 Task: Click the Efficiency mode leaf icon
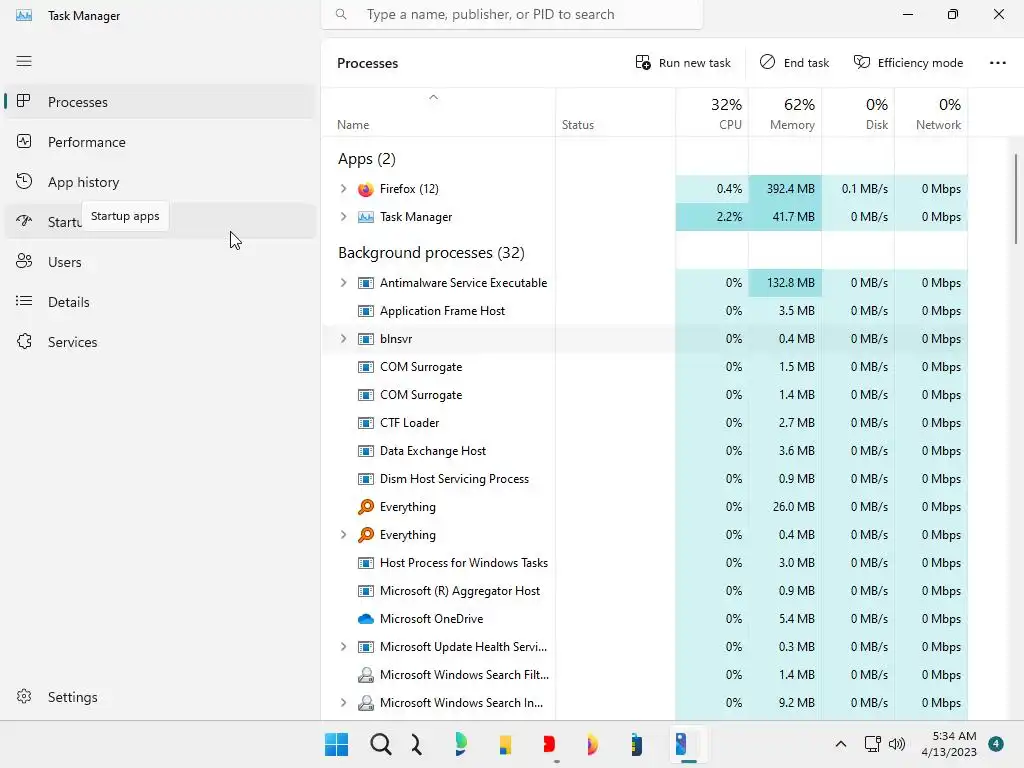(x=862, y=62)
